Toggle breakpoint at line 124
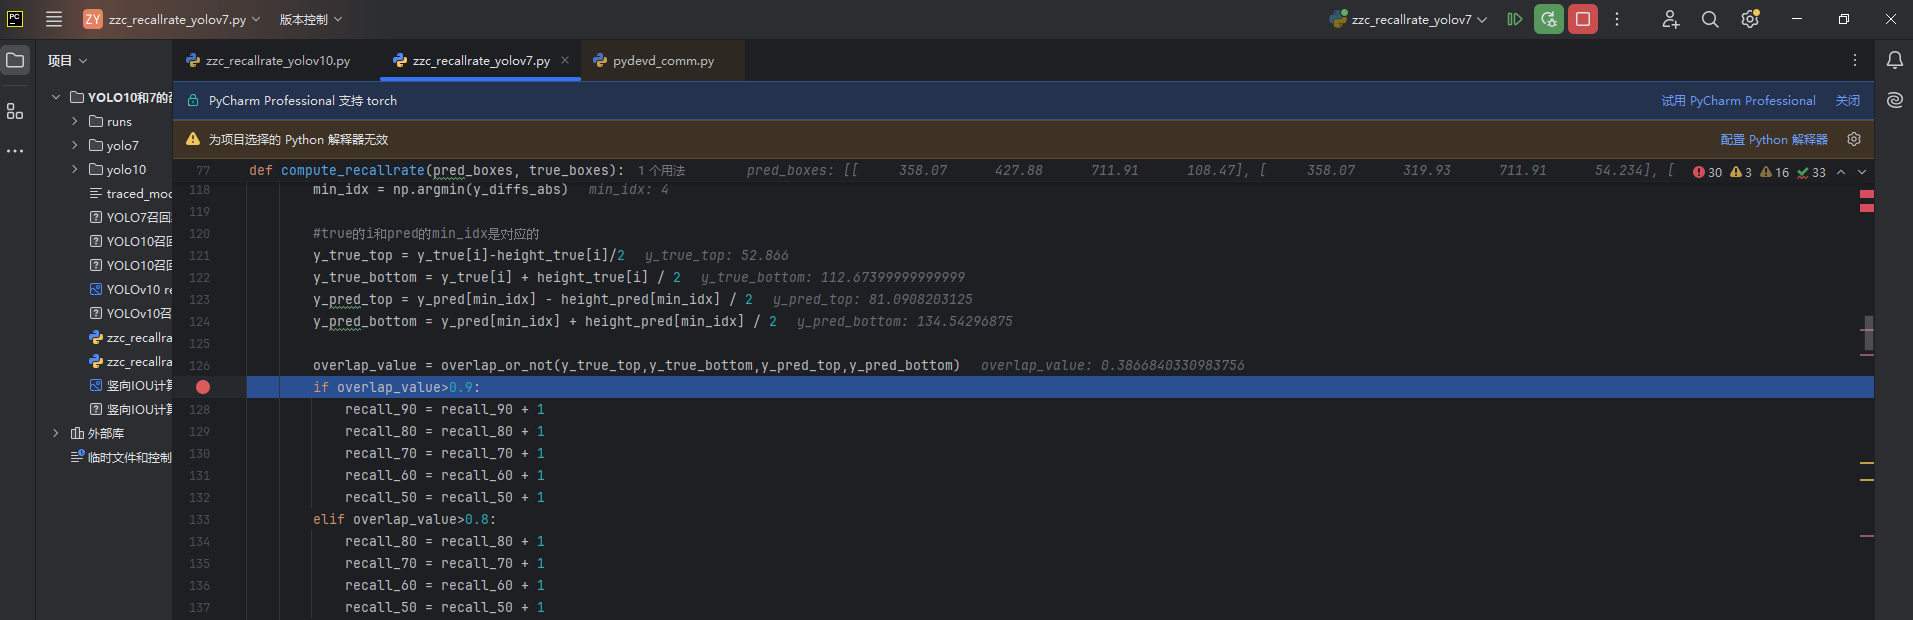The height and width of the screenshot is (620, 1913). point(200,321)
